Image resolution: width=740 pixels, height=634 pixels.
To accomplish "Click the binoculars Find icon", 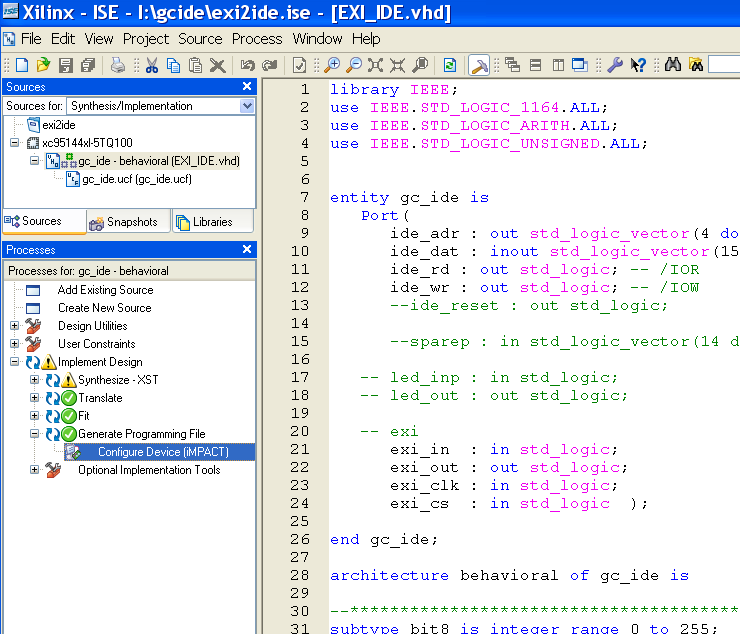I will 673,65.
